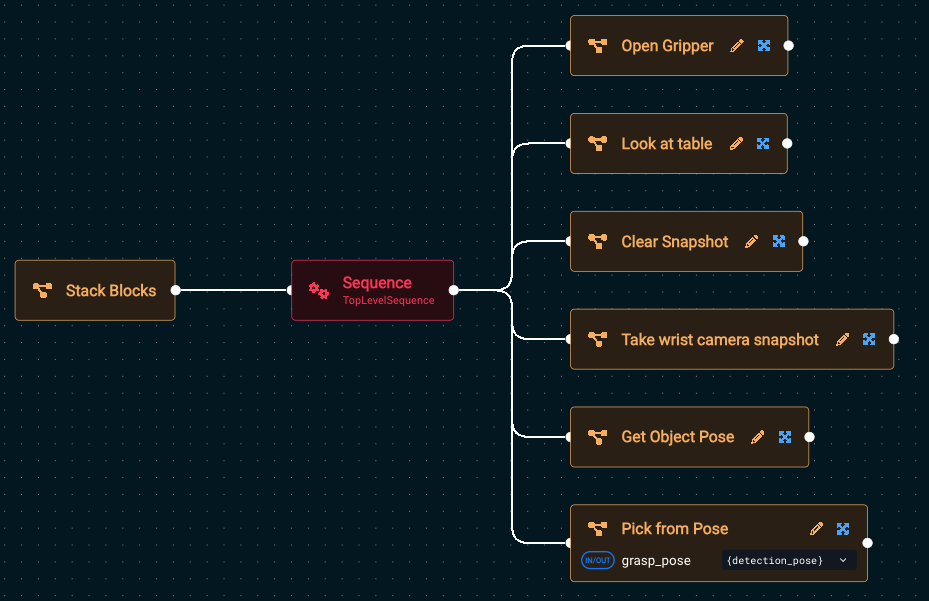
Task: Click the Look at table tree icon
Action: (597, 143)
